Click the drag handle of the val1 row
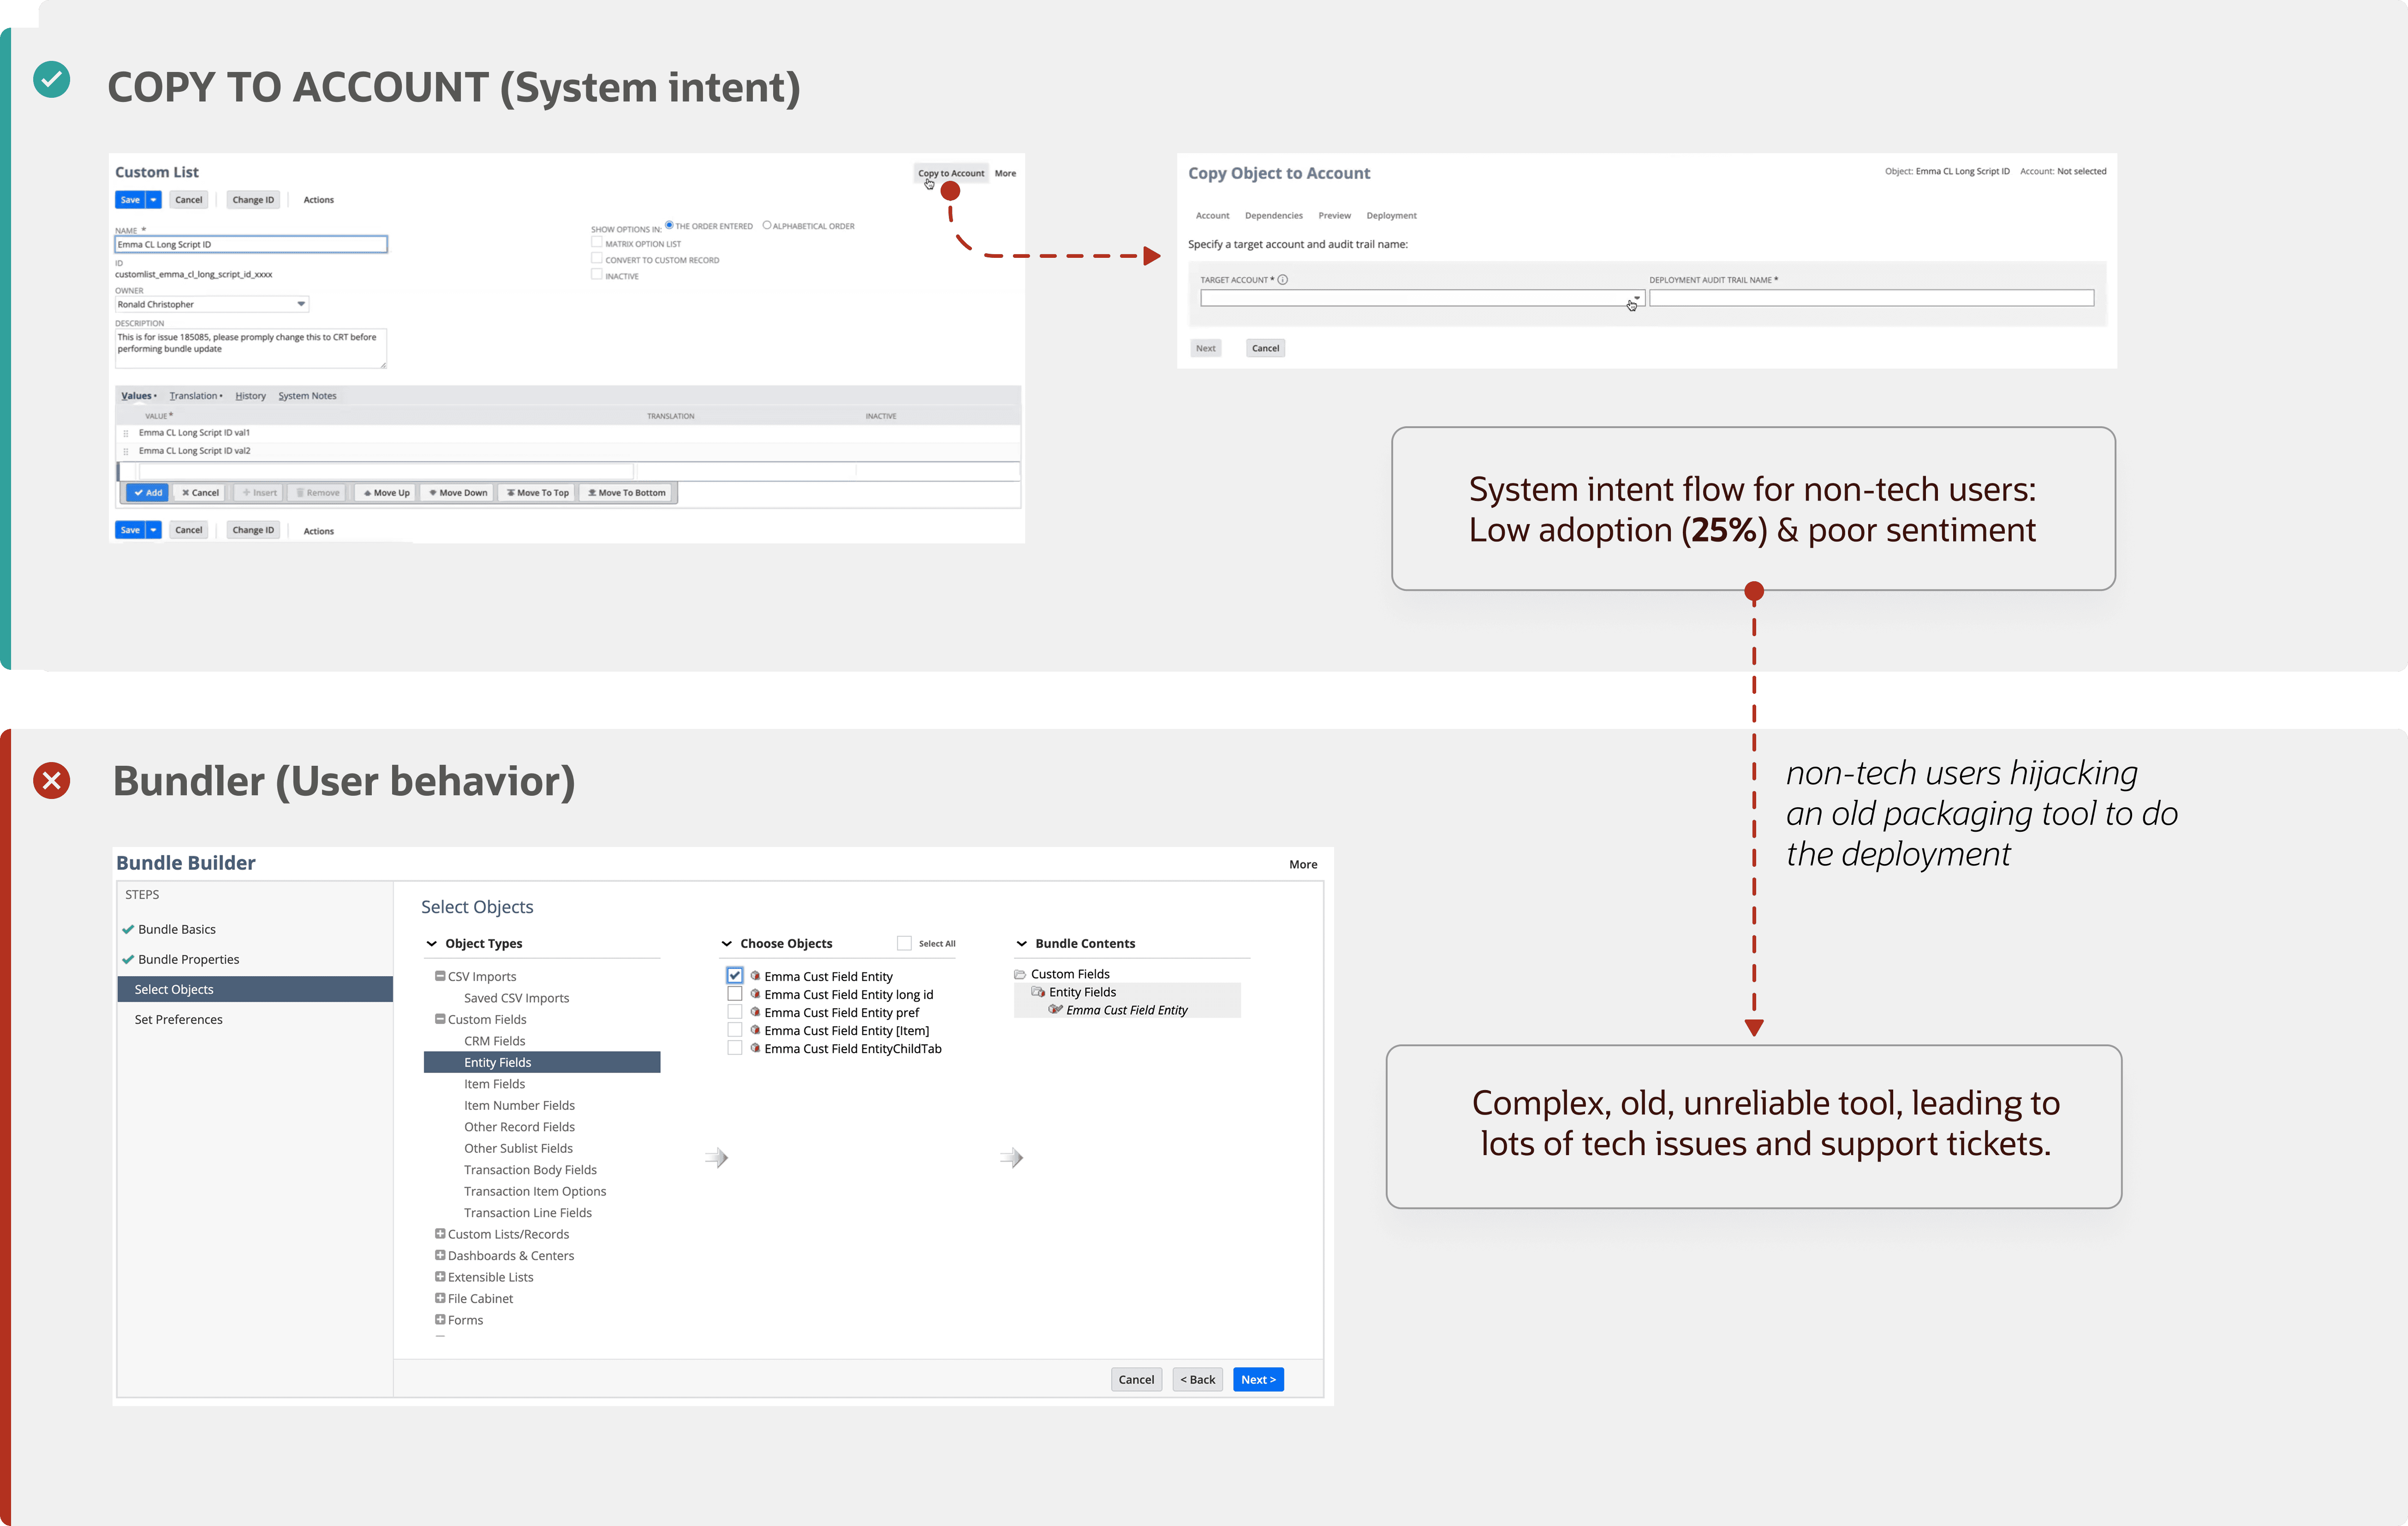Image resolution: width=2408 pixels, height=1526 pixels. 126,433
